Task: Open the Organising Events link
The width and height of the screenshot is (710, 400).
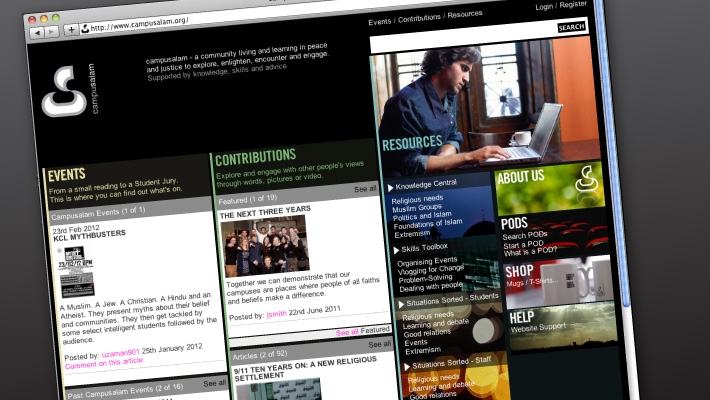Action: (x=427, y=261)
